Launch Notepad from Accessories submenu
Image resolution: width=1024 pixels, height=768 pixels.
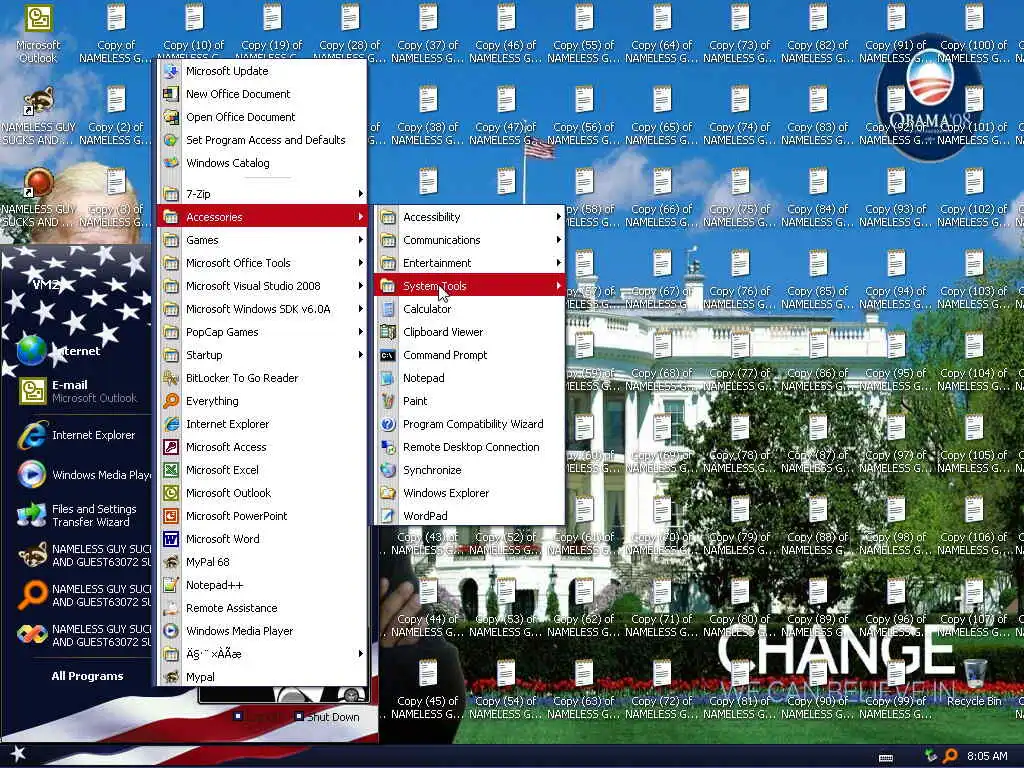click(x=469, y=377)
